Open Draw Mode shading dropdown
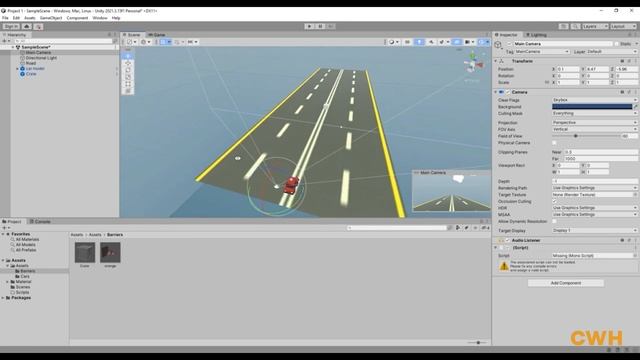640x360 pixels. coord(393,42)
